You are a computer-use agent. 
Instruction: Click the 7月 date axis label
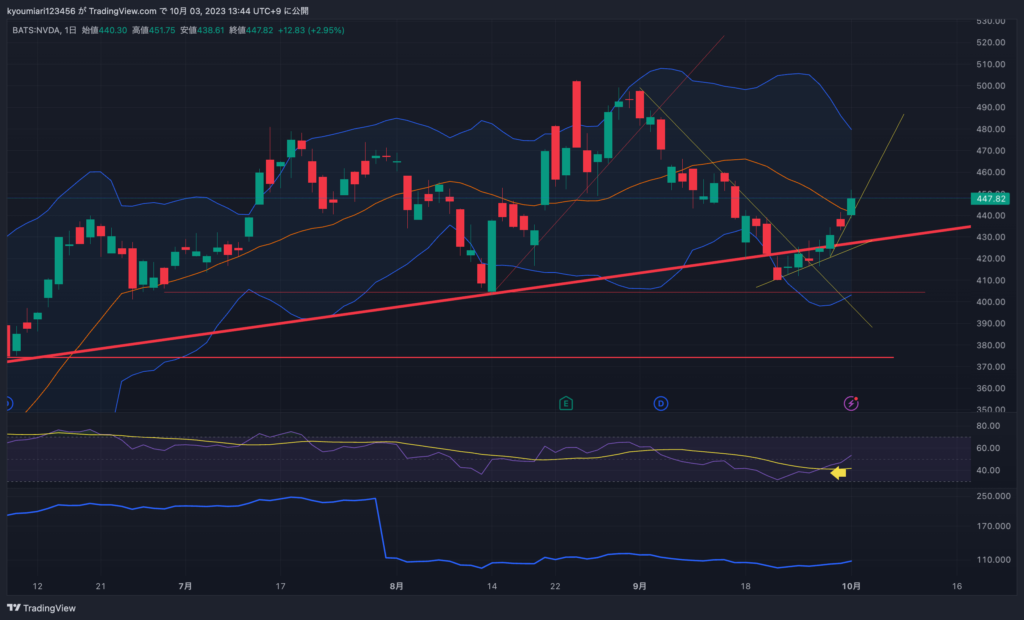coord(185,586)
